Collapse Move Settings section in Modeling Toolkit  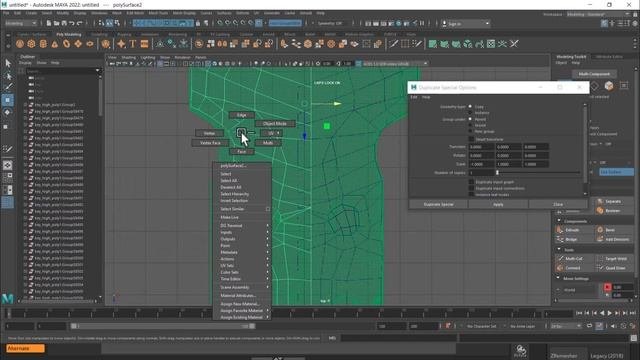click(559, 278)
